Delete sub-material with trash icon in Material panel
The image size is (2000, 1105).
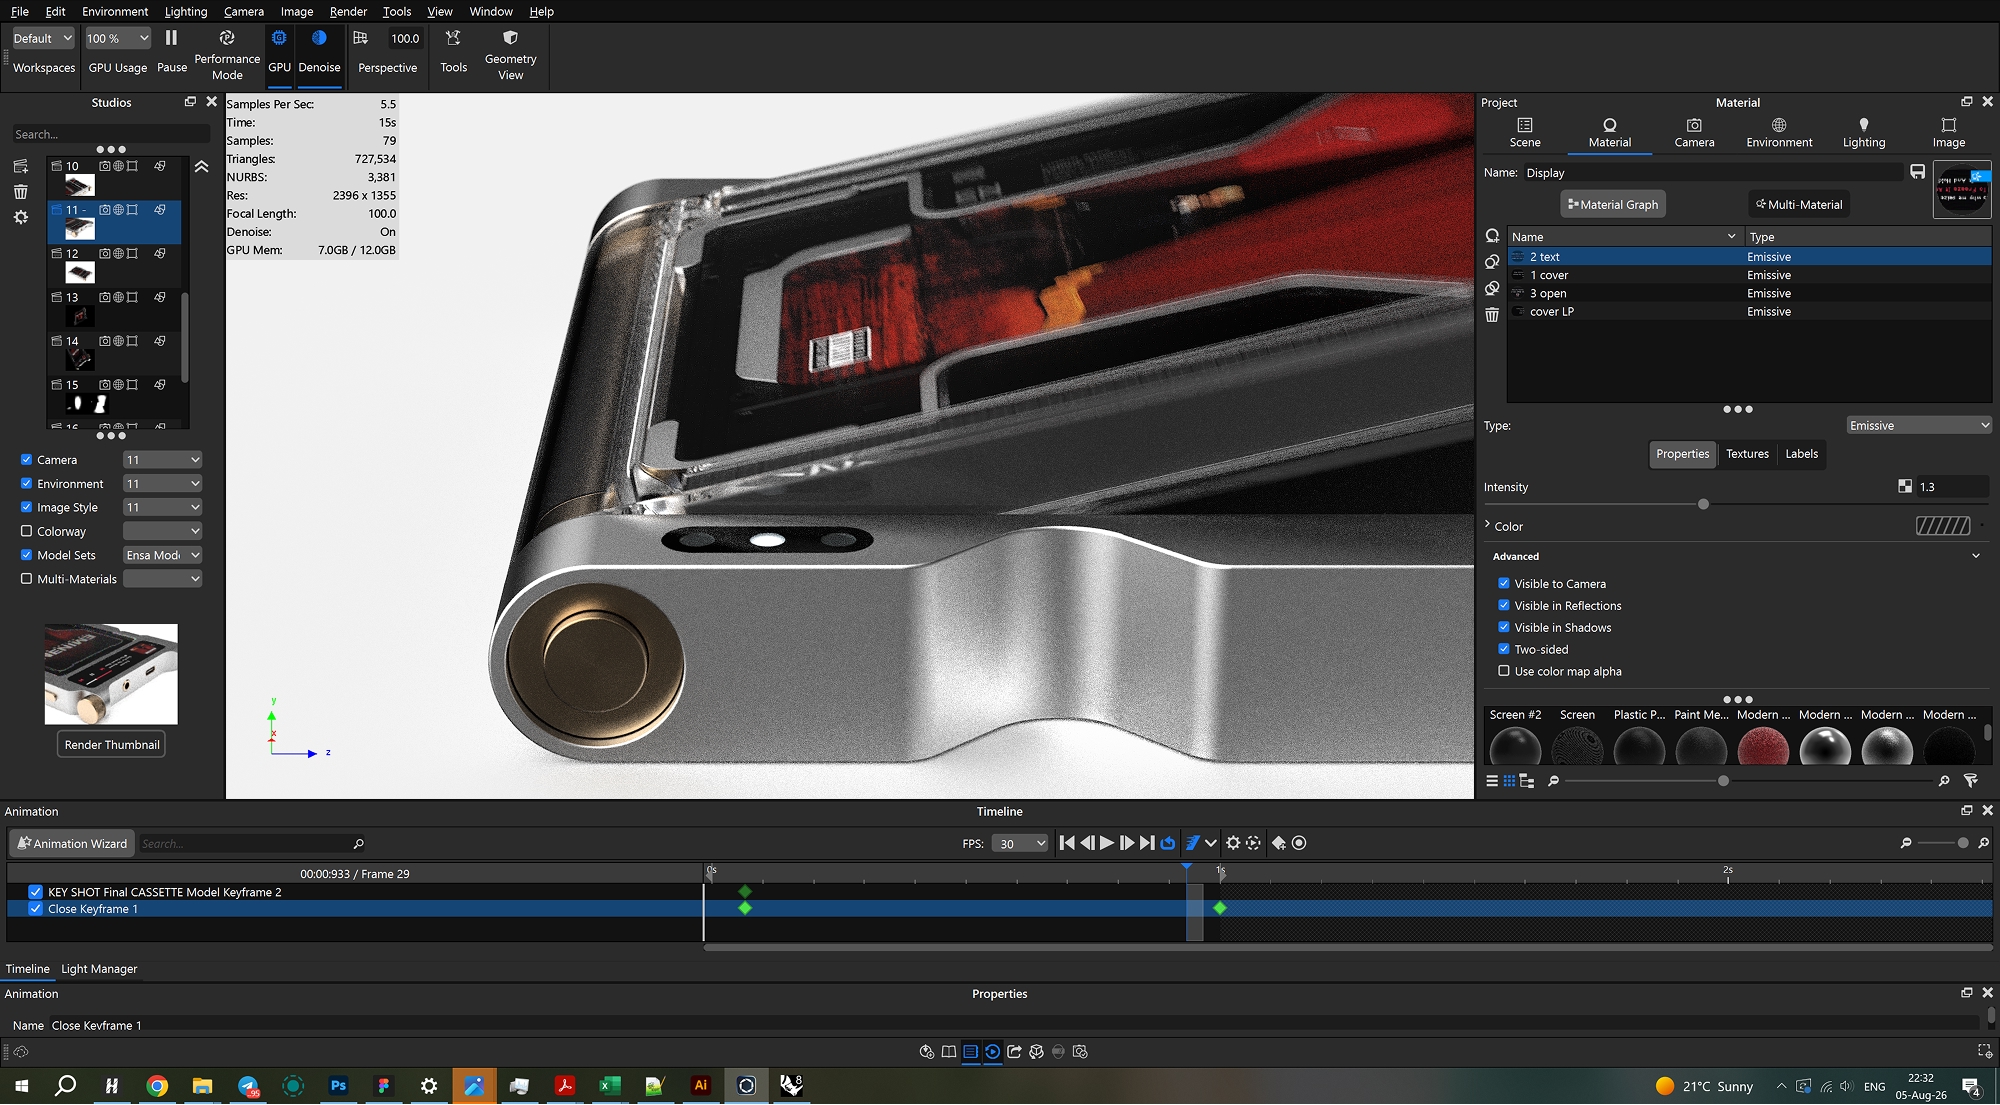click(x=1492, y=315)
